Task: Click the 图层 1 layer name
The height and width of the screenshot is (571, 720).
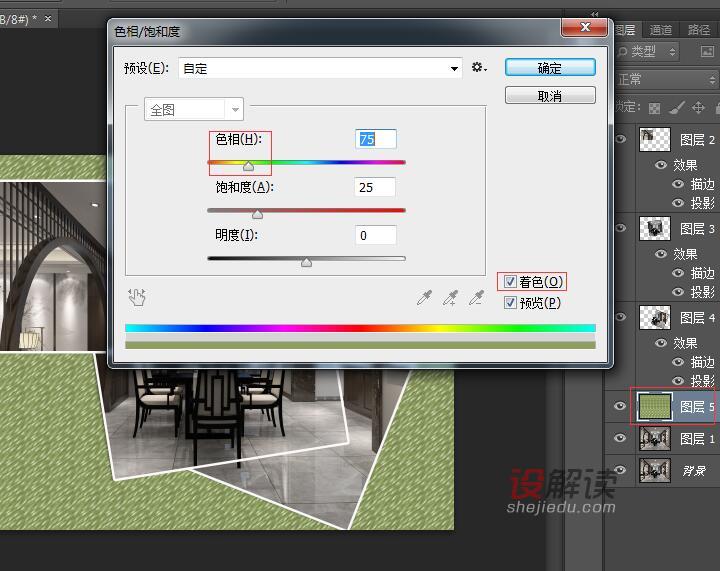Action: click(x=697, y=439)
